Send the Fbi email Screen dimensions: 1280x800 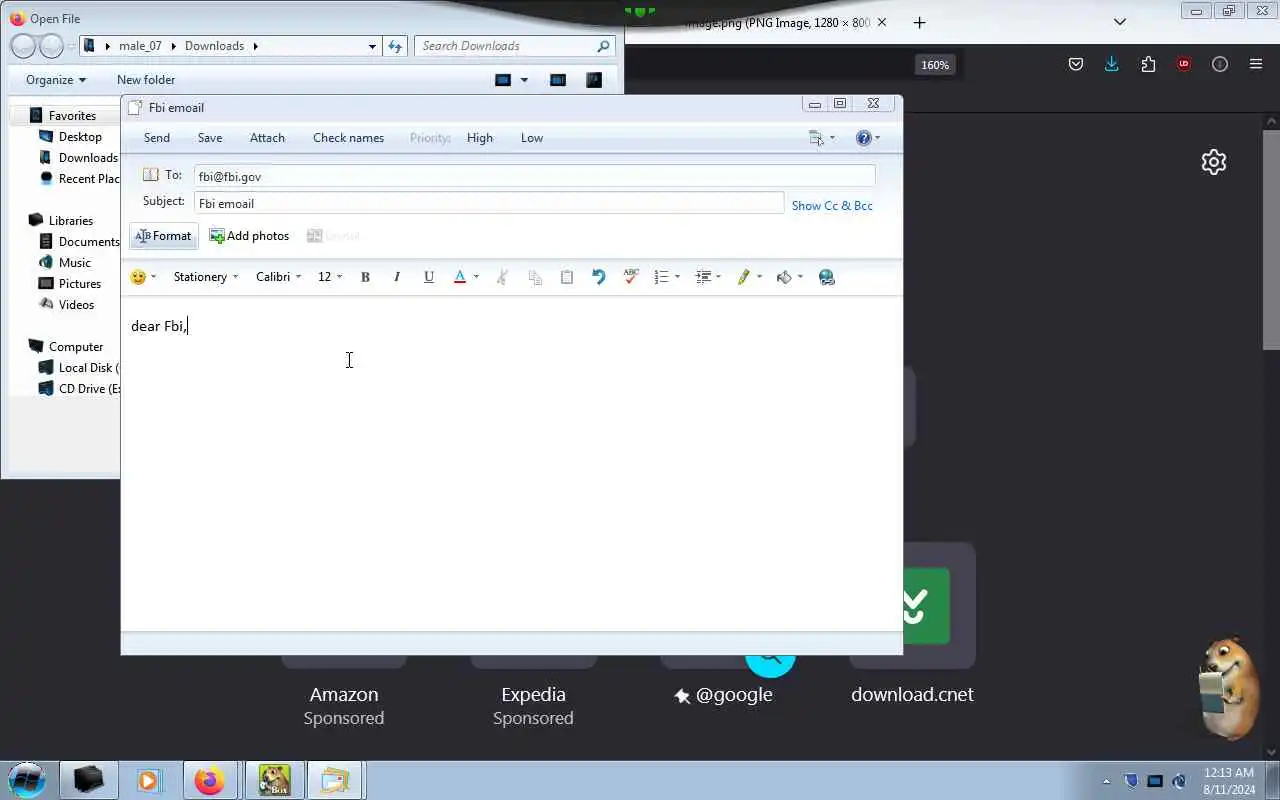click(x=157, y=138)
